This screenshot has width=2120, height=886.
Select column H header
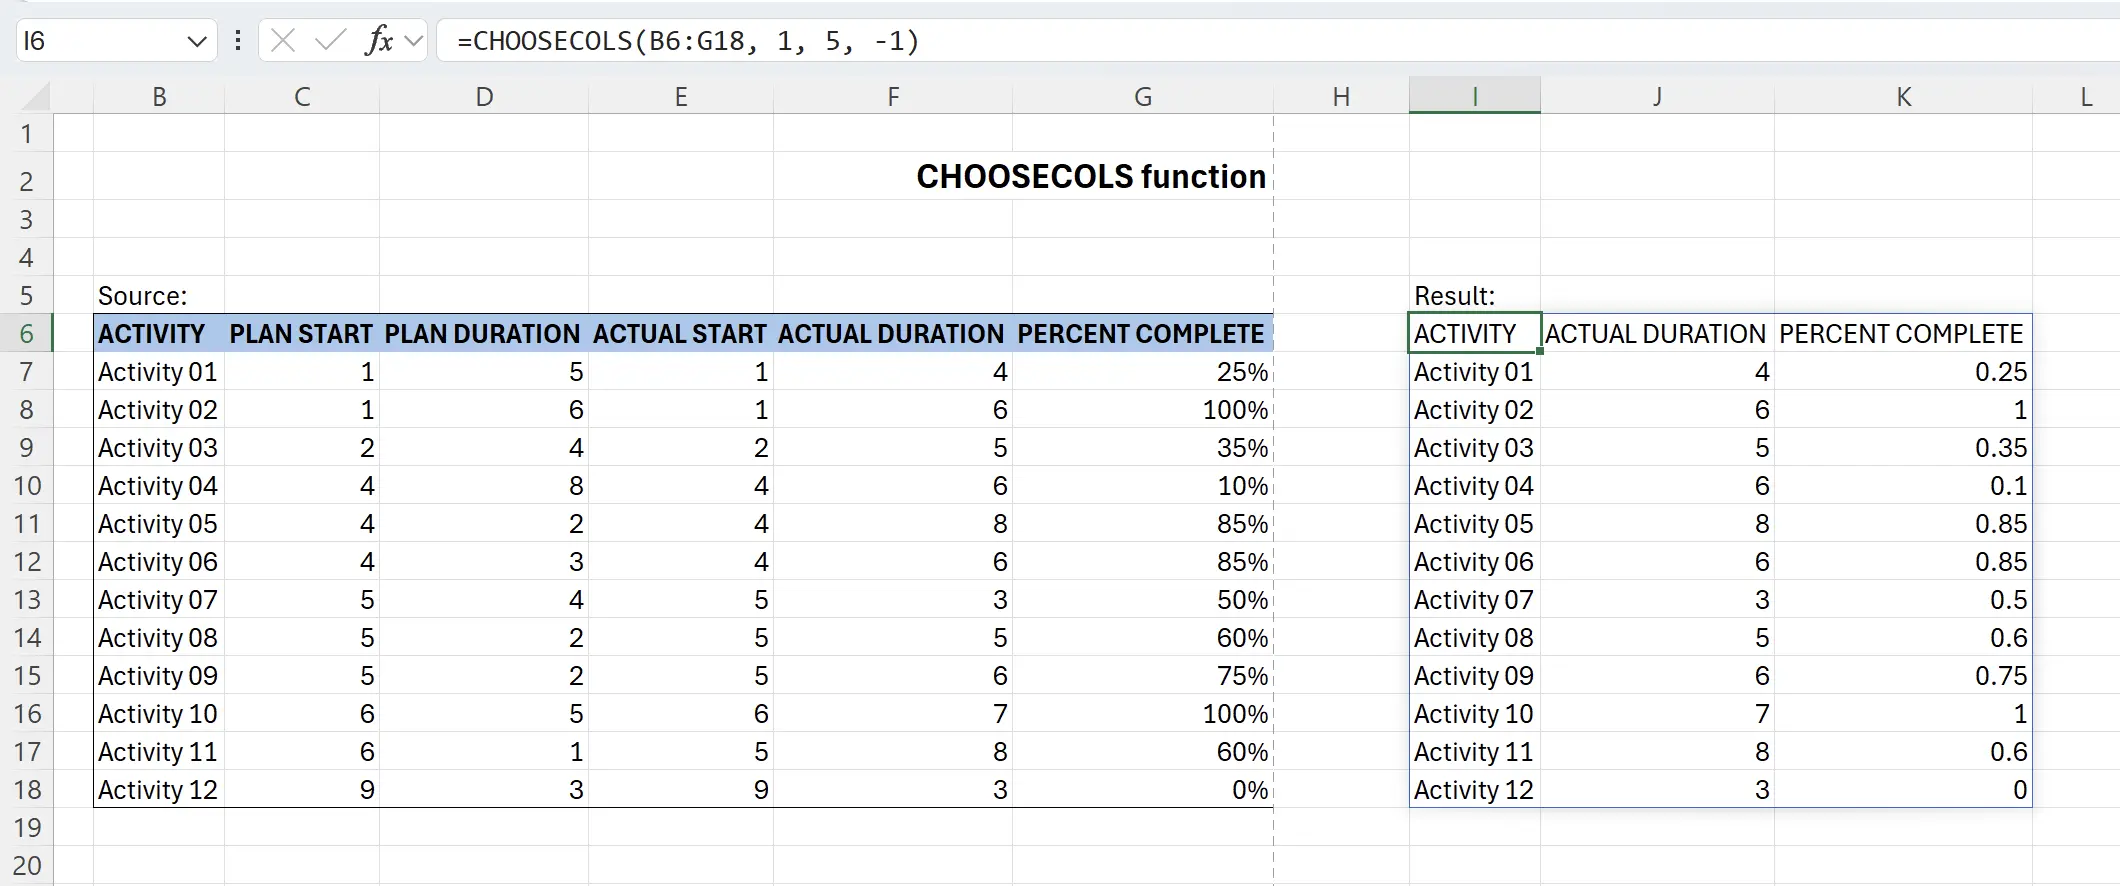pos(1341,97)
